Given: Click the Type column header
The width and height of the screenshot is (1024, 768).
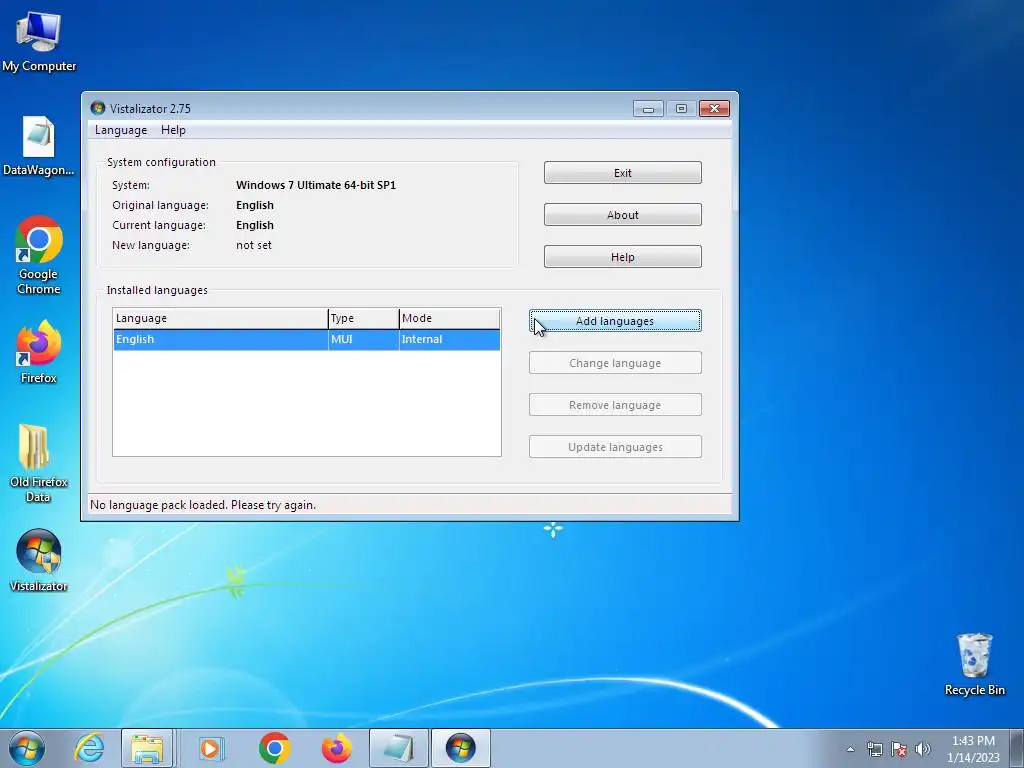Looking at the screenshot, I should [x=364, y=318].
